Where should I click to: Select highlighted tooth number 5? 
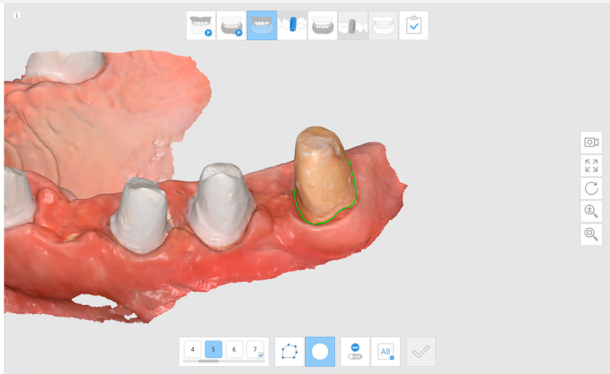[213, 349]
